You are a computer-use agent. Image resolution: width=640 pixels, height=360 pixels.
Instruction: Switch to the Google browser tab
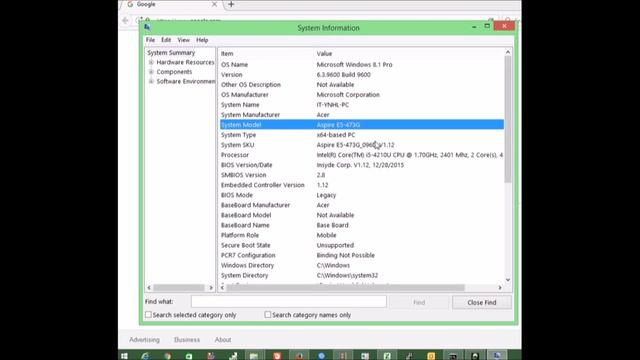[x=171, y=4]
